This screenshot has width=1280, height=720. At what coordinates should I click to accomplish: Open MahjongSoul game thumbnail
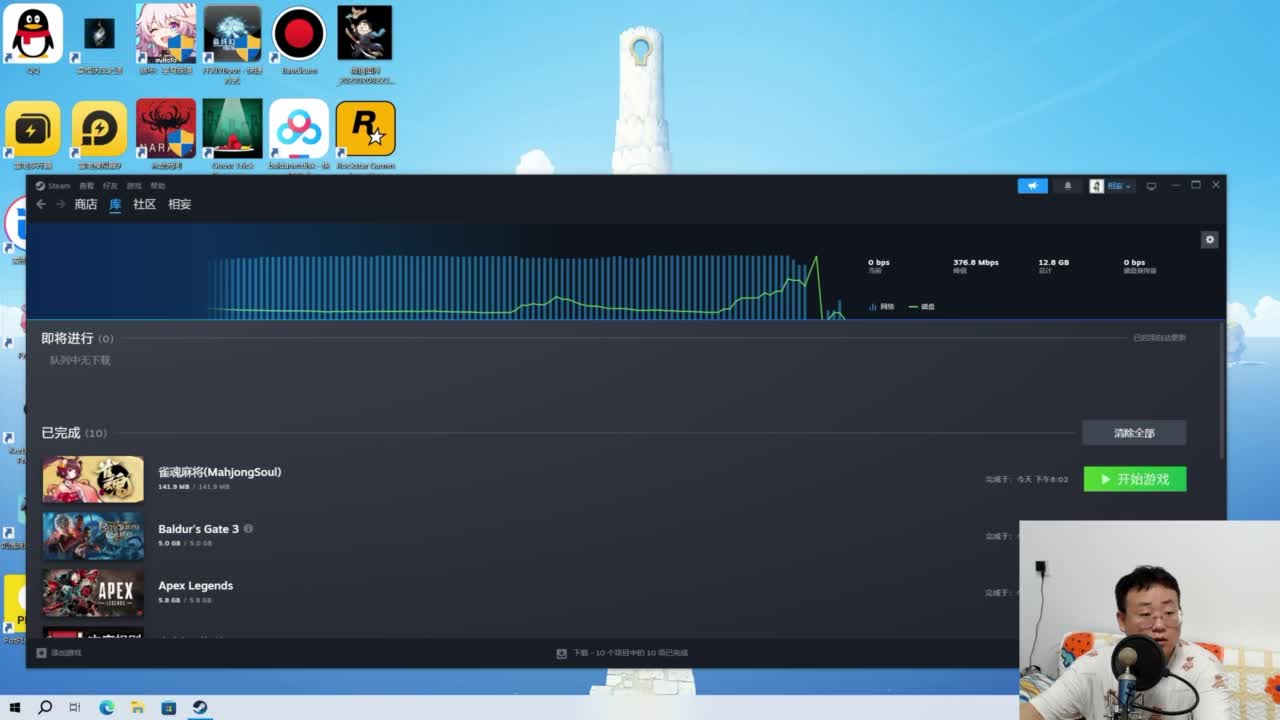pos(93,479)
